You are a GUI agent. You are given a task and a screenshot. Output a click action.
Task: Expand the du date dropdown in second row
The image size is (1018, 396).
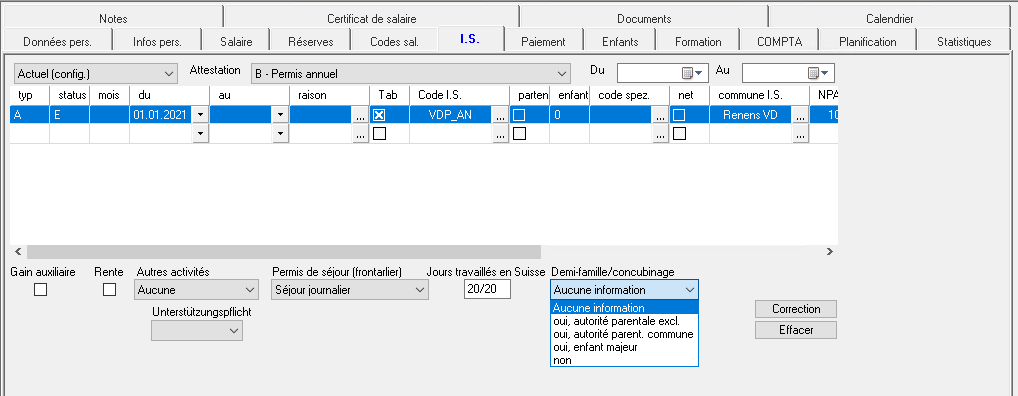pos(200,134)
